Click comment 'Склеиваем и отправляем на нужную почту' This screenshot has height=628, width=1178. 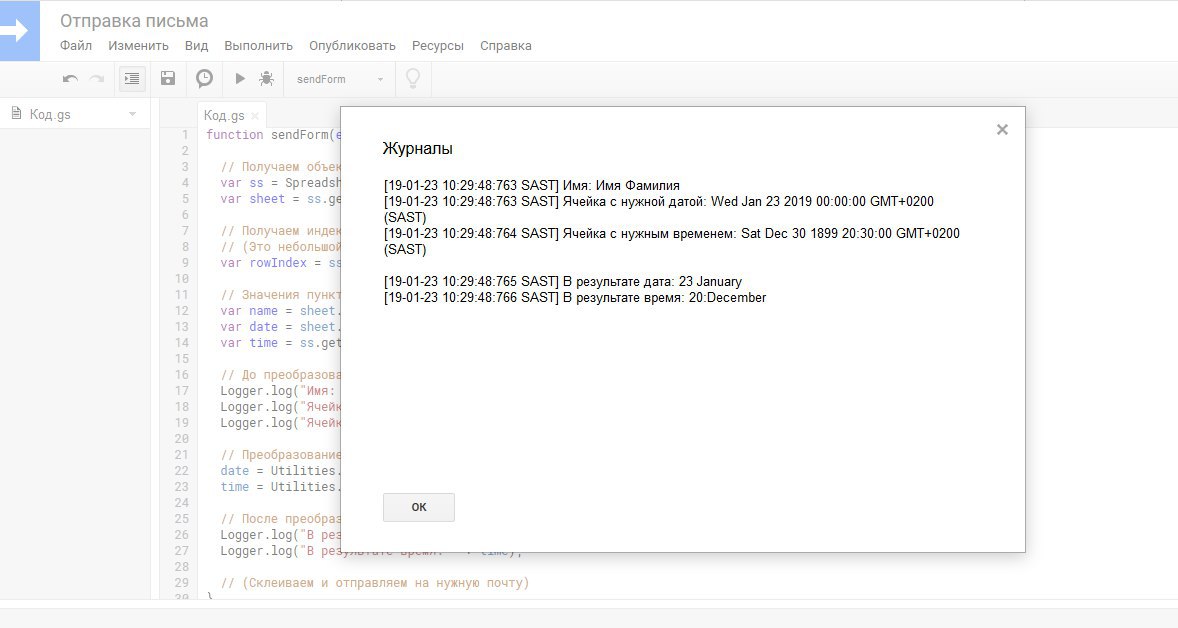pos(375,583)
